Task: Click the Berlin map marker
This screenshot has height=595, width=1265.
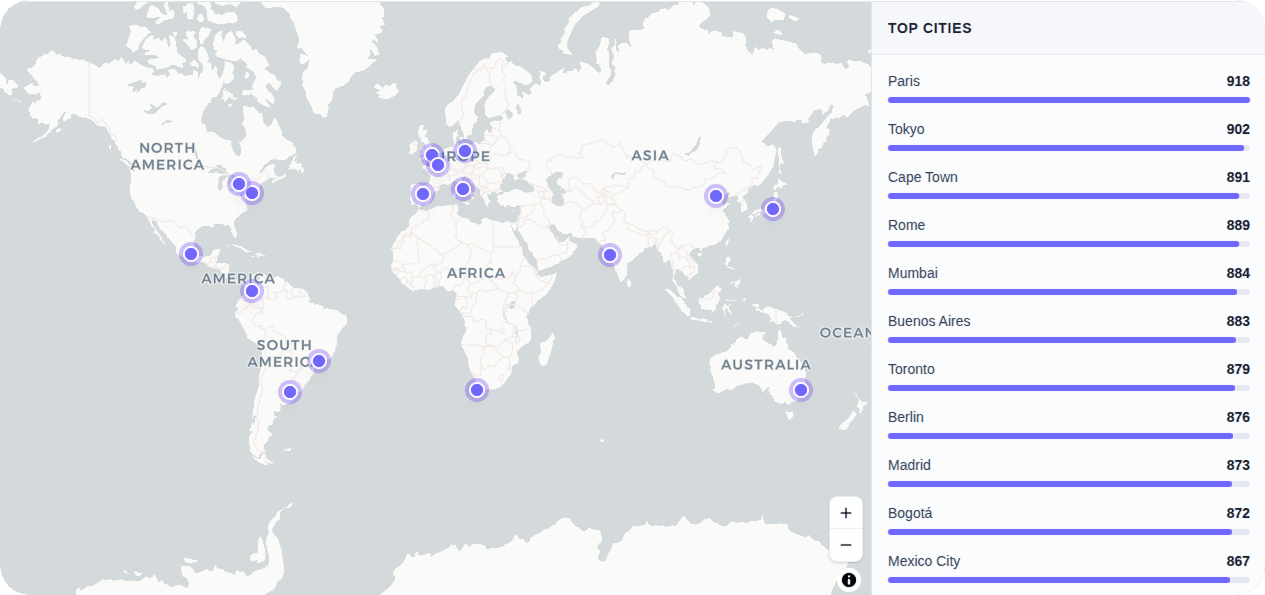Action: (x=465, y=151)
